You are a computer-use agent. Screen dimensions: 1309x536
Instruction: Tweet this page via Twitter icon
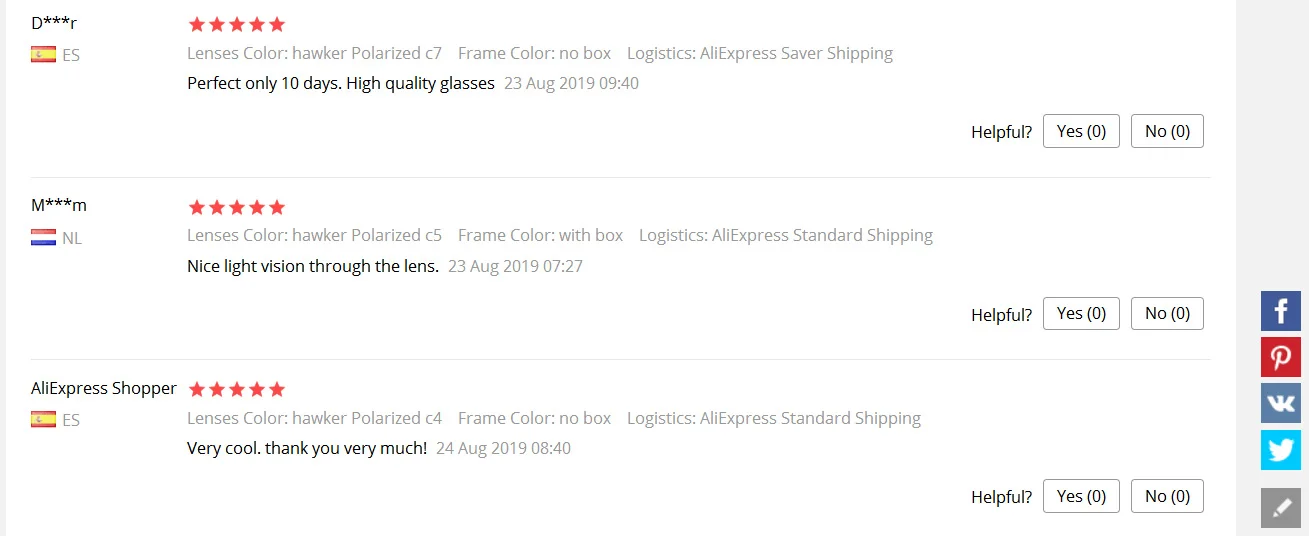coord(1281,449)
